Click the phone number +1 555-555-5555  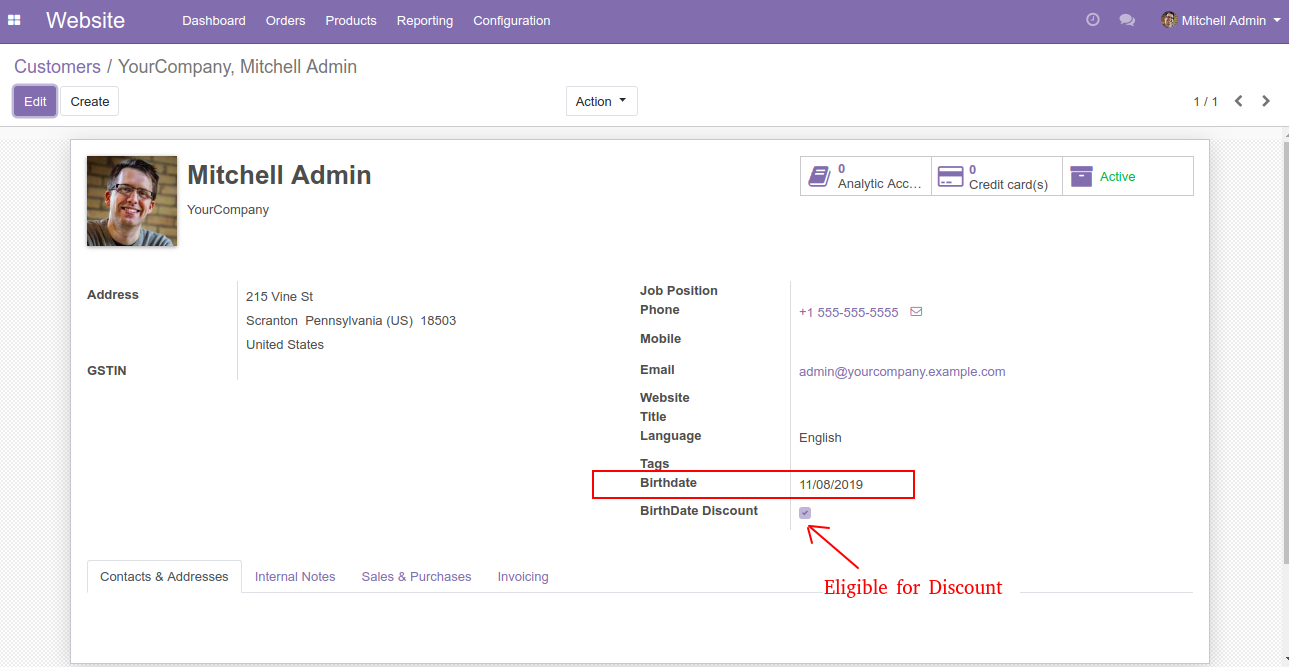tap(848, 312)
